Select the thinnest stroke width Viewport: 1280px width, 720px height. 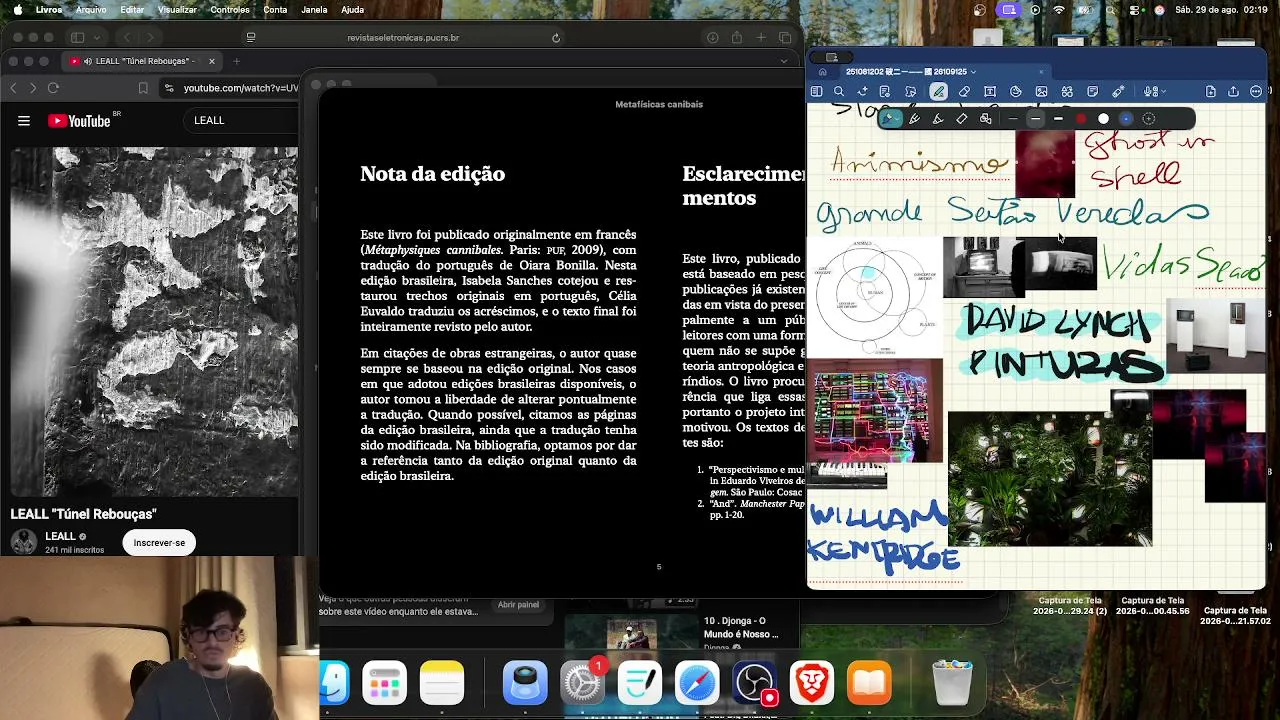[1013, 119]
